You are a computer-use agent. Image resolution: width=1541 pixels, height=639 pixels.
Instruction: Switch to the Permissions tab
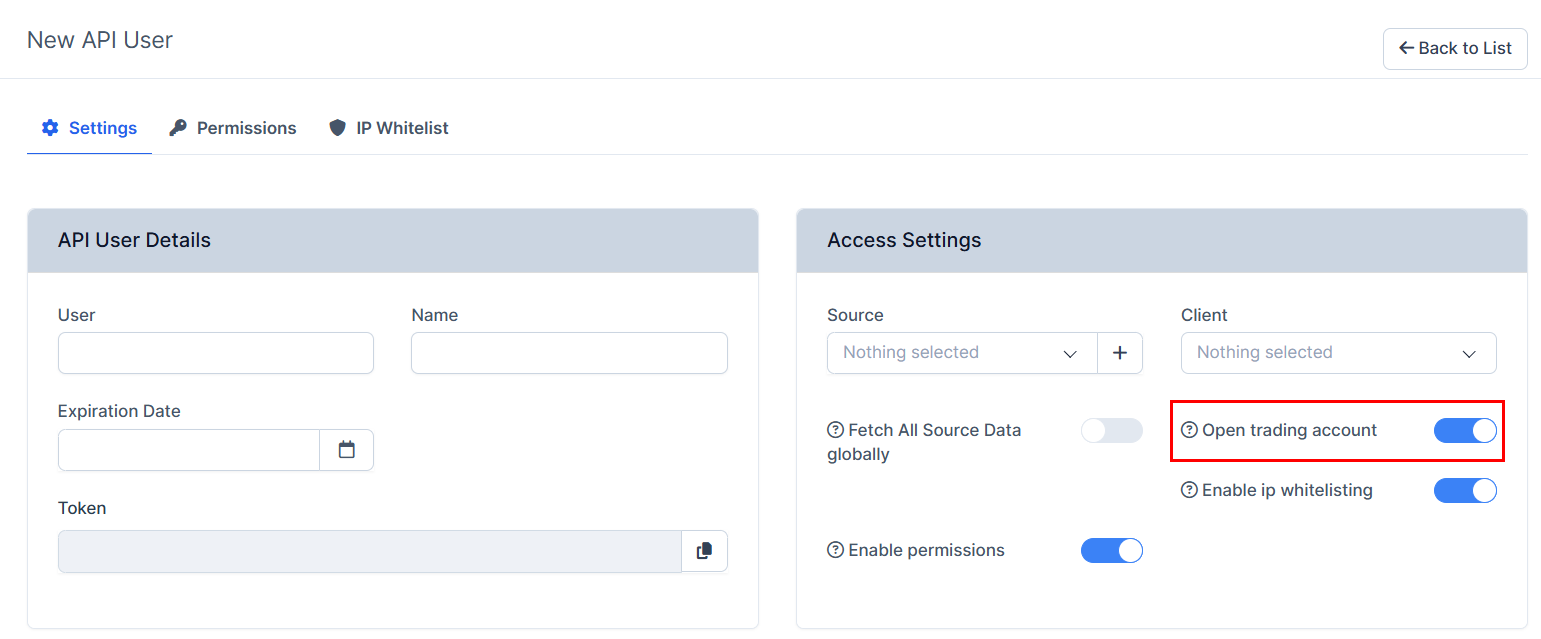click(233, 128)
